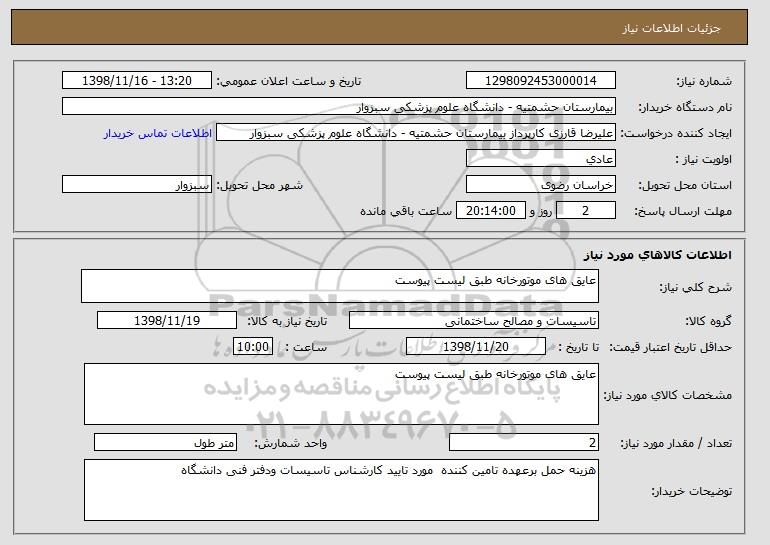Screen dimensions: 770x545
Task: Click the تعداد / مقدار مورد نیاز label
Action: (676, 443)
